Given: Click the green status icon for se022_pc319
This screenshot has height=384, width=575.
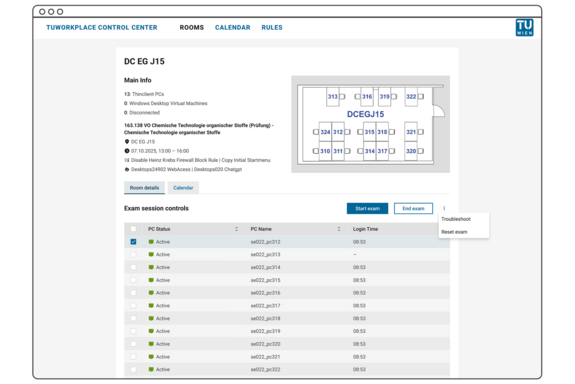Looking at the screenshot, I should coord(151,331).
